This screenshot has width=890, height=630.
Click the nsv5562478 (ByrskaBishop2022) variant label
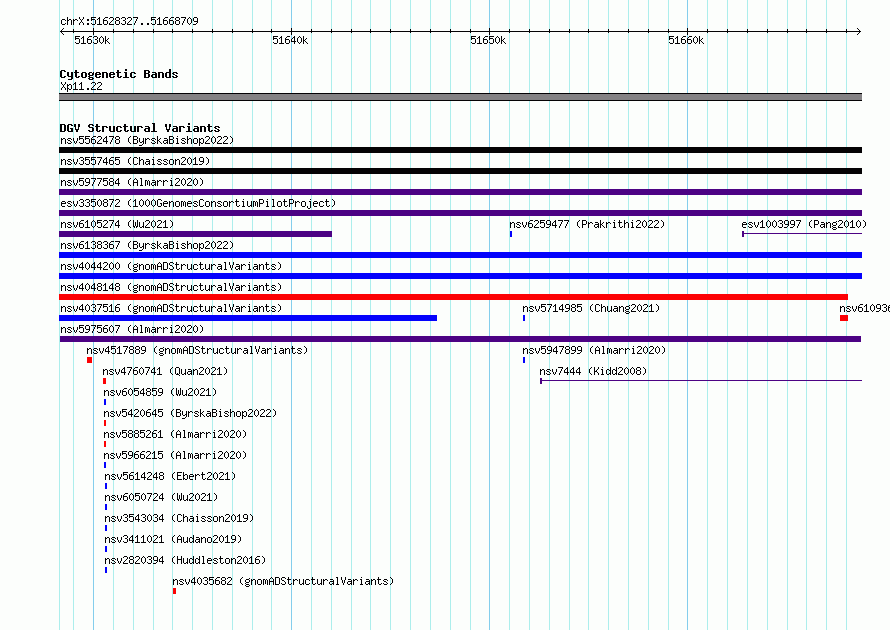(147, 140)
